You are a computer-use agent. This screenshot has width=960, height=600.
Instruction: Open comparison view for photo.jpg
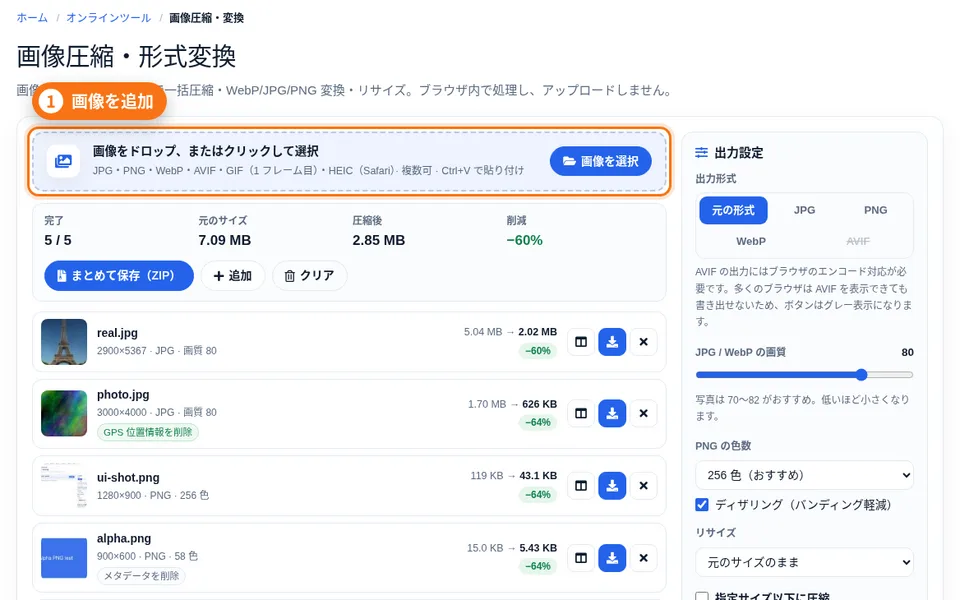pos(581,413)
